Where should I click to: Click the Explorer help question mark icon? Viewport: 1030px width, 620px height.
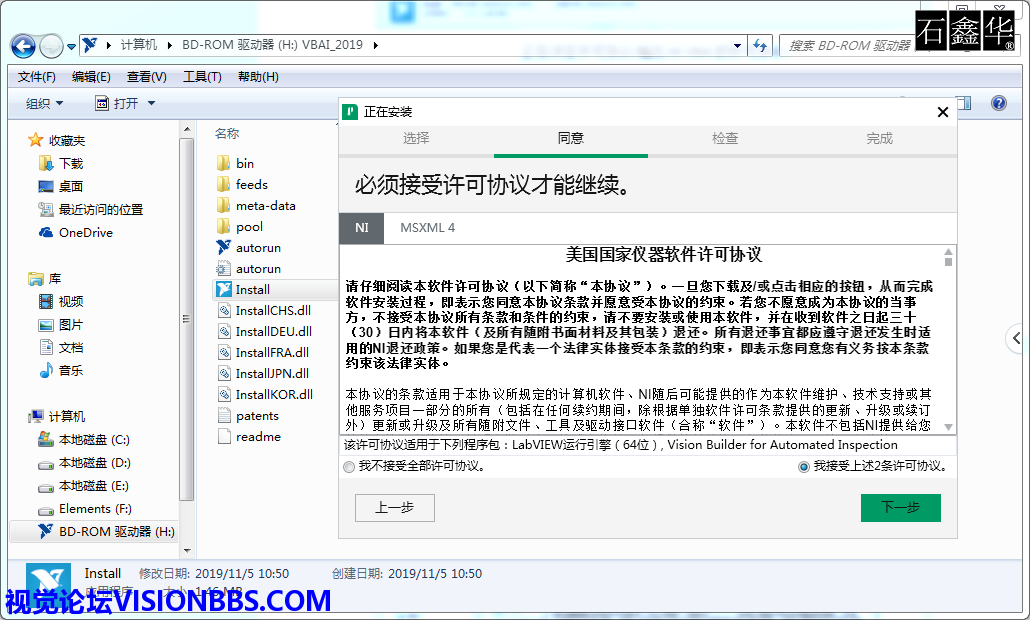998,103
